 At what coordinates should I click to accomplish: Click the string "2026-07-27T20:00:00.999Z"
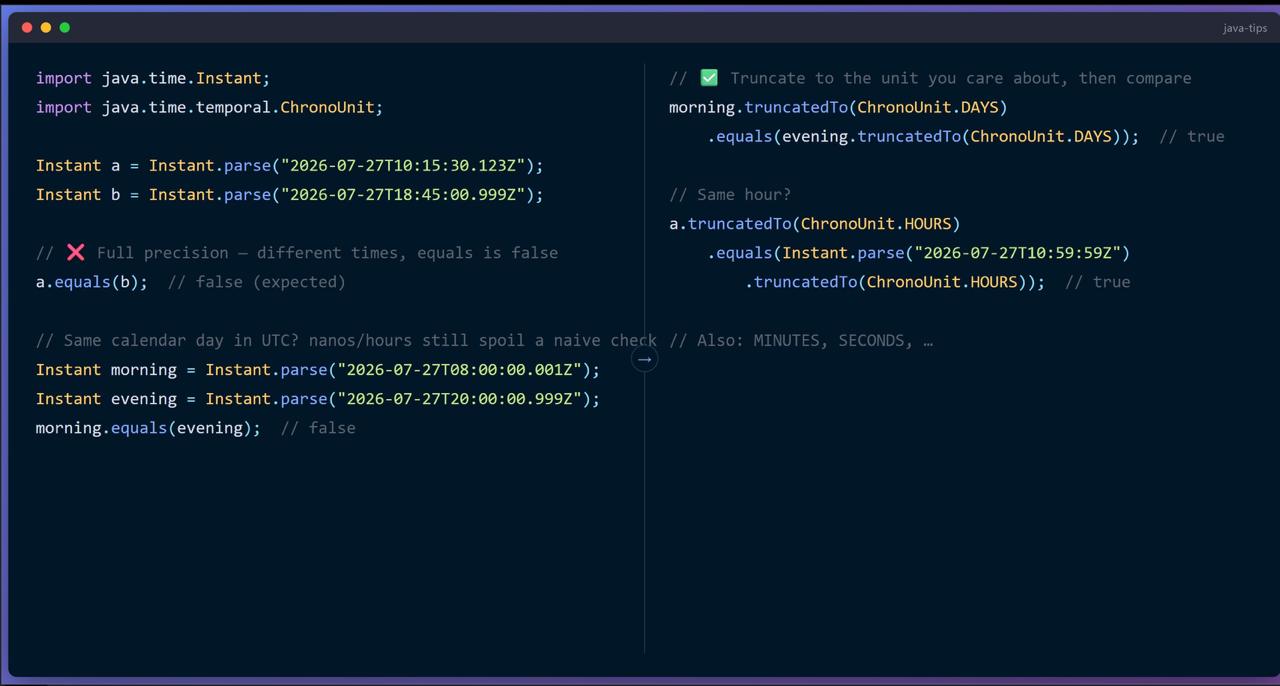tap(460, 399)
